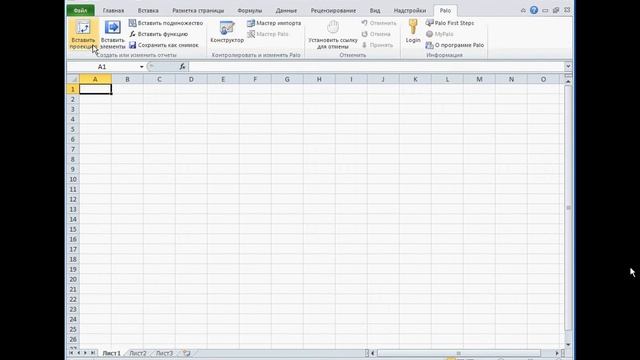640x360 pixels.
Task: Select row header 10
Action: (73, 179)
